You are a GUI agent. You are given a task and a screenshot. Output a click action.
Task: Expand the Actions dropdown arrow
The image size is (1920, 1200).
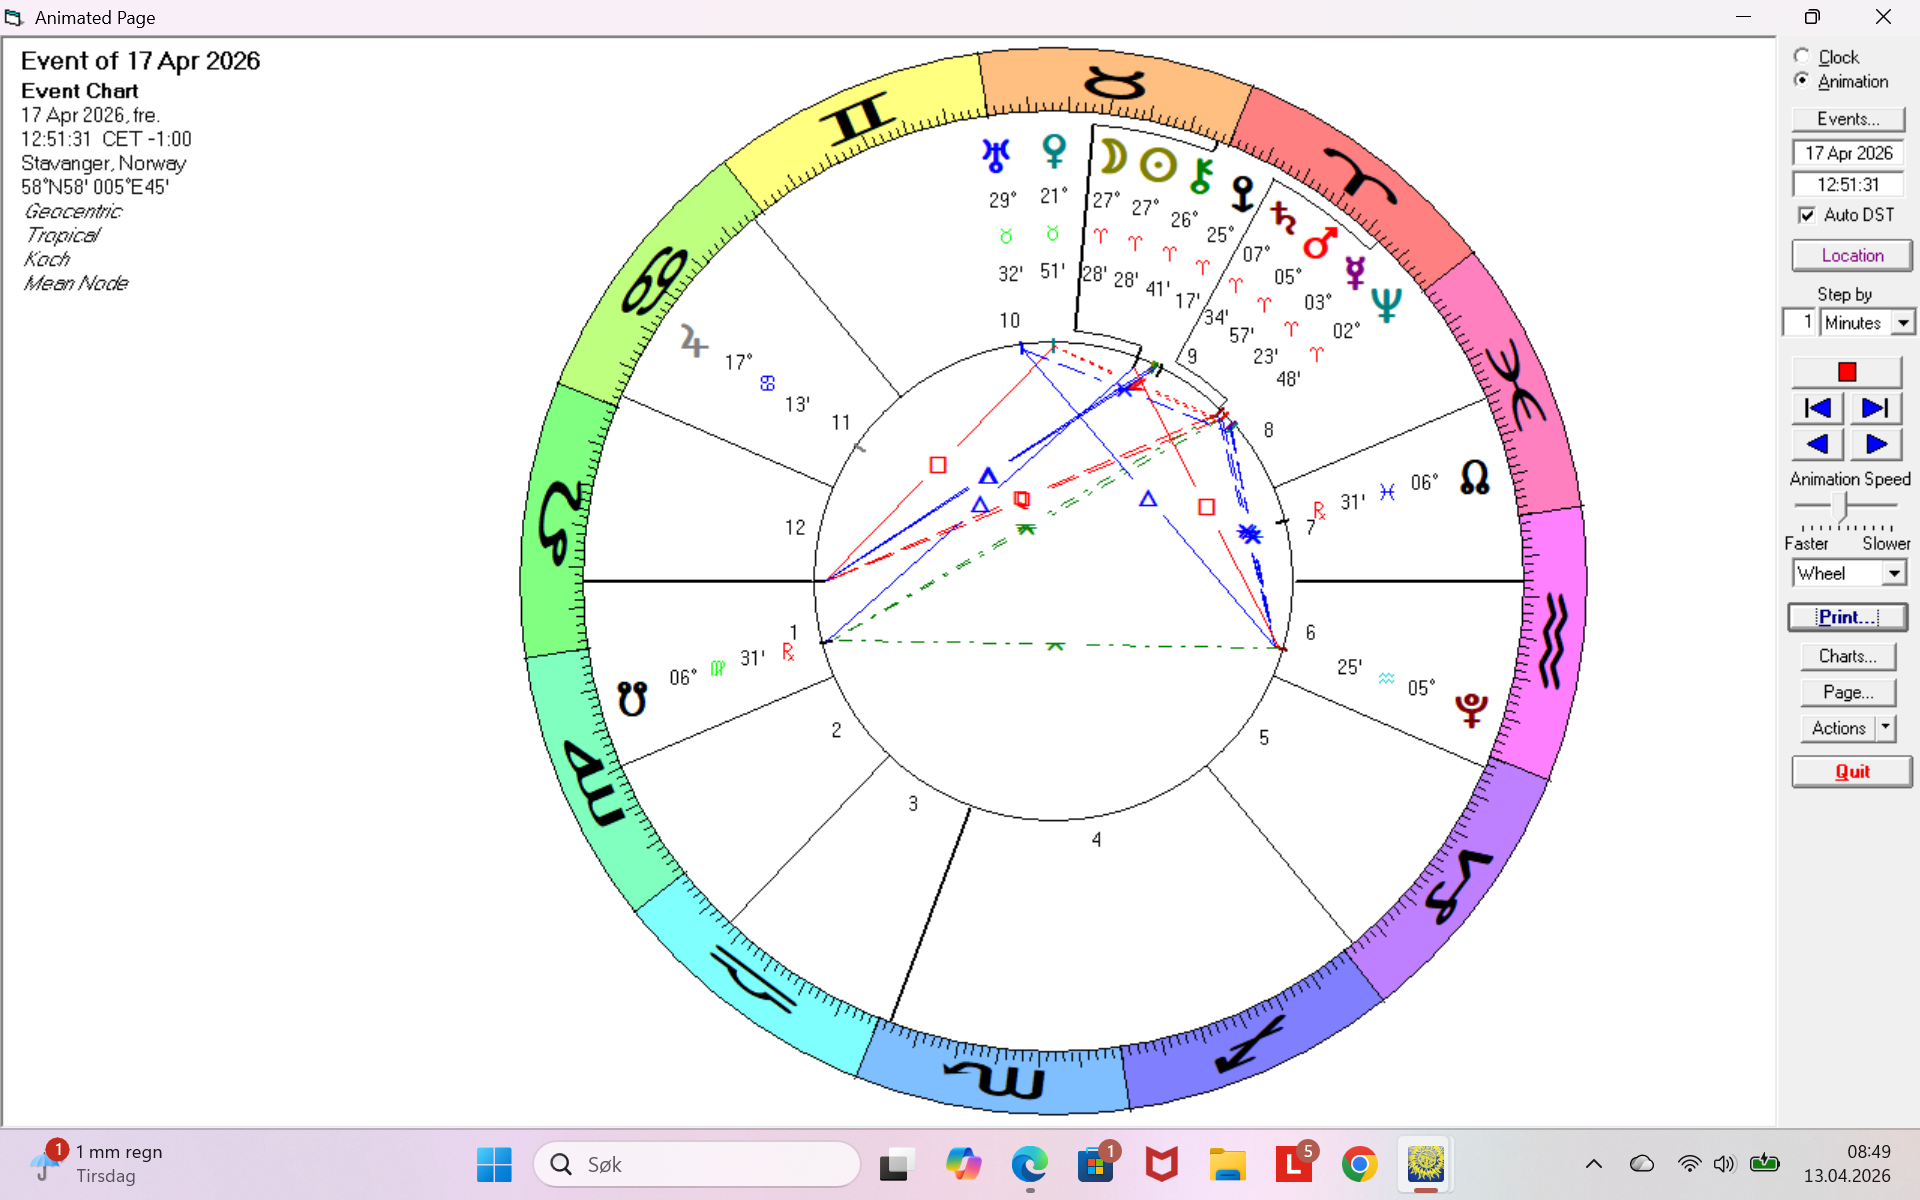coord(1886,728)
